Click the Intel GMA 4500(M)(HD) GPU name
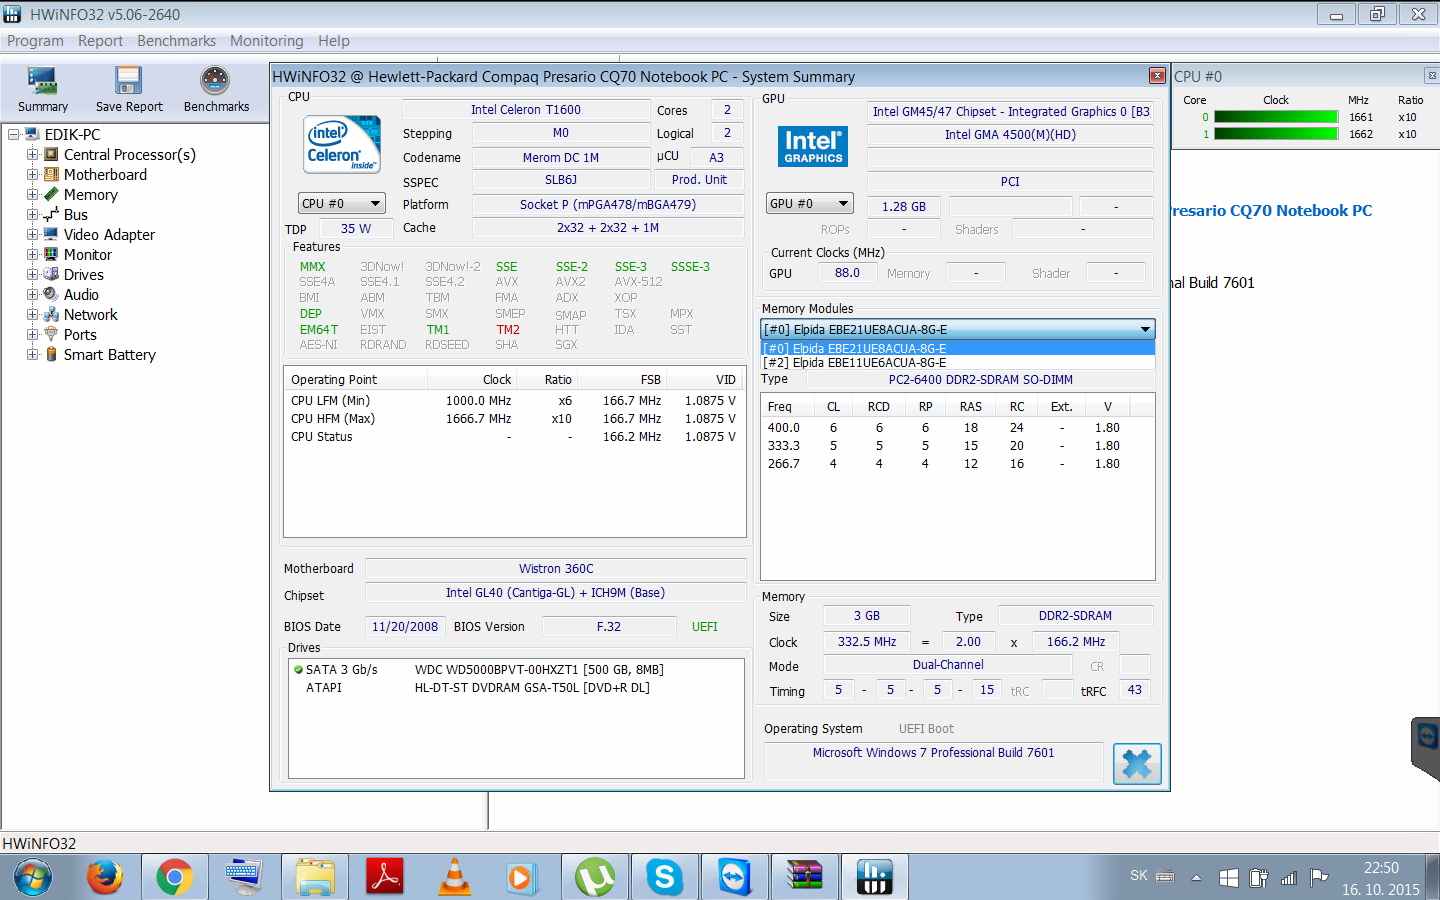The height and width of the screenshot is (900, 1440). point(1010,135)
